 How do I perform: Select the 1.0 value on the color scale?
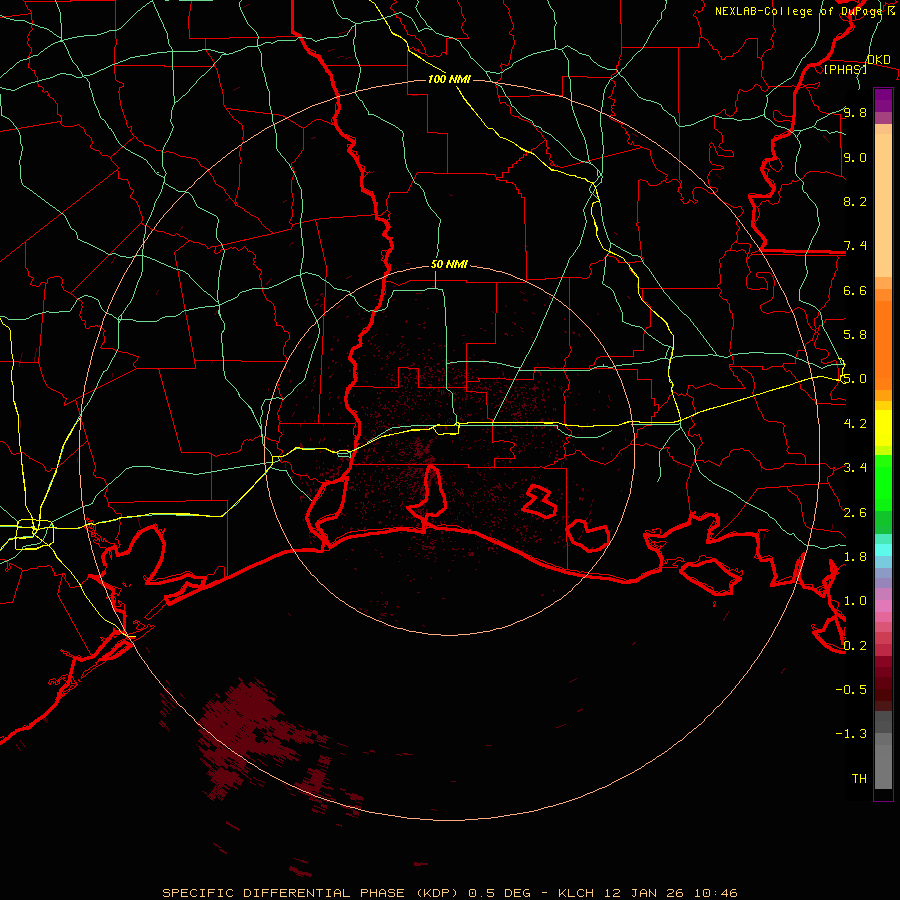(x=855, y=601)
